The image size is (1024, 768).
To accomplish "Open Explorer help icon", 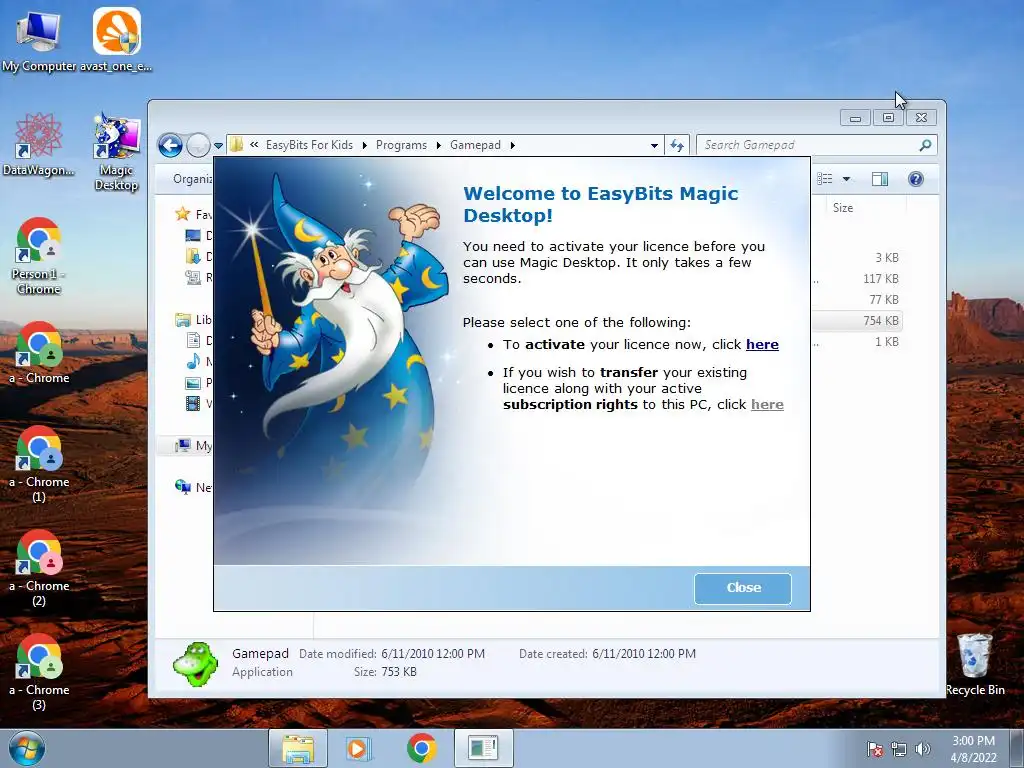I will 916,179.
